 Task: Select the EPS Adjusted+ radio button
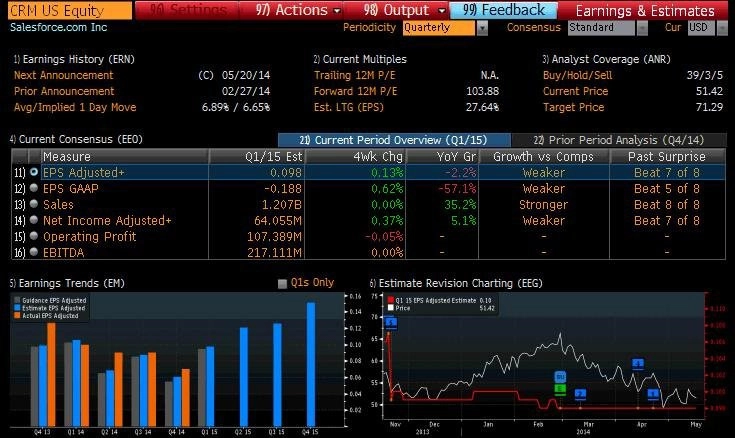pyautogui.click(x=34, y=172)
